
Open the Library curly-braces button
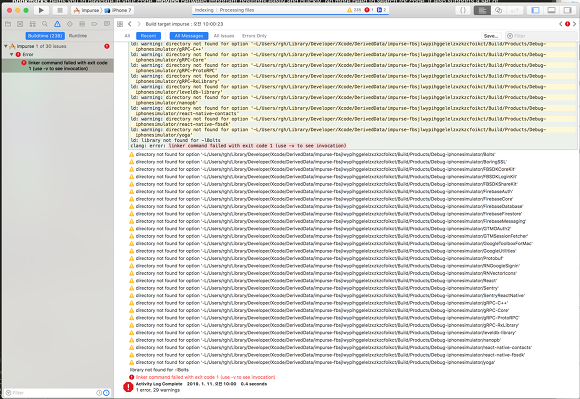pyautogui.click(x=463, y=10)
